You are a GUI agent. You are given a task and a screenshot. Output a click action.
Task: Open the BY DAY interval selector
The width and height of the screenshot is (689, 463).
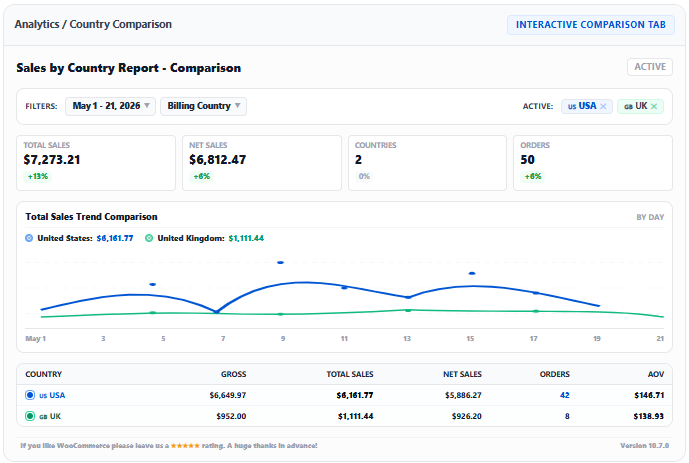tap(650, 217)
